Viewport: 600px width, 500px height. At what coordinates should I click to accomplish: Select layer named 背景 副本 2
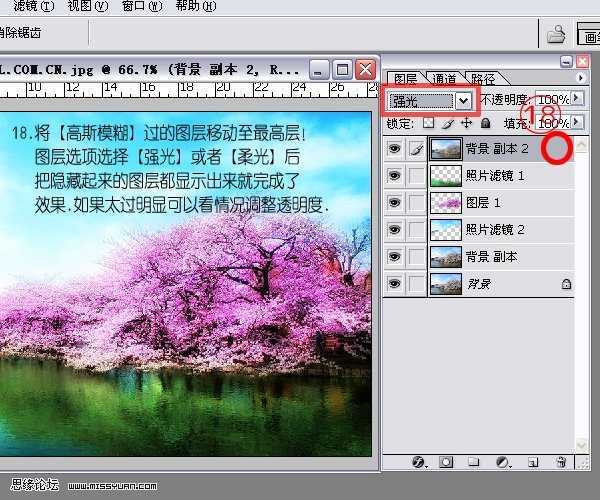(497, 148)
